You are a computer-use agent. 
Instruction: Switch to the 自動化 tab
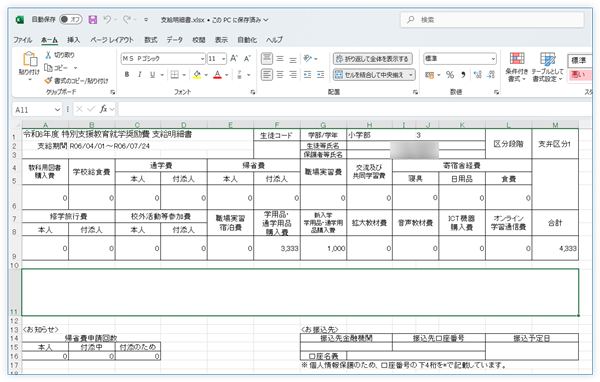tap(247, 40)
